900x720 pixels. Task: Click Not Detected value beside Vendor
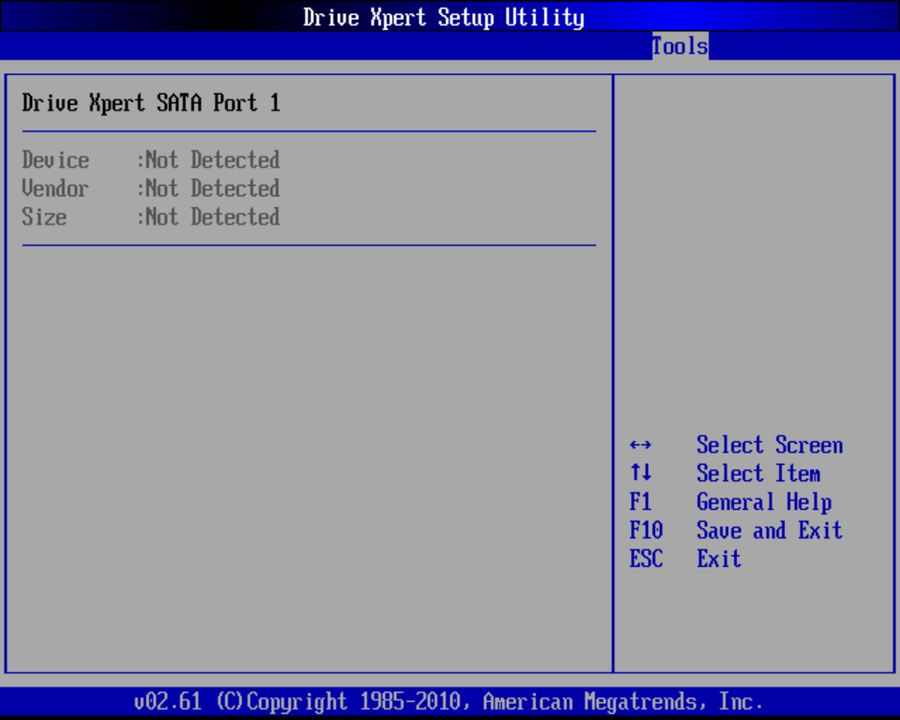(x=212, y=188)
